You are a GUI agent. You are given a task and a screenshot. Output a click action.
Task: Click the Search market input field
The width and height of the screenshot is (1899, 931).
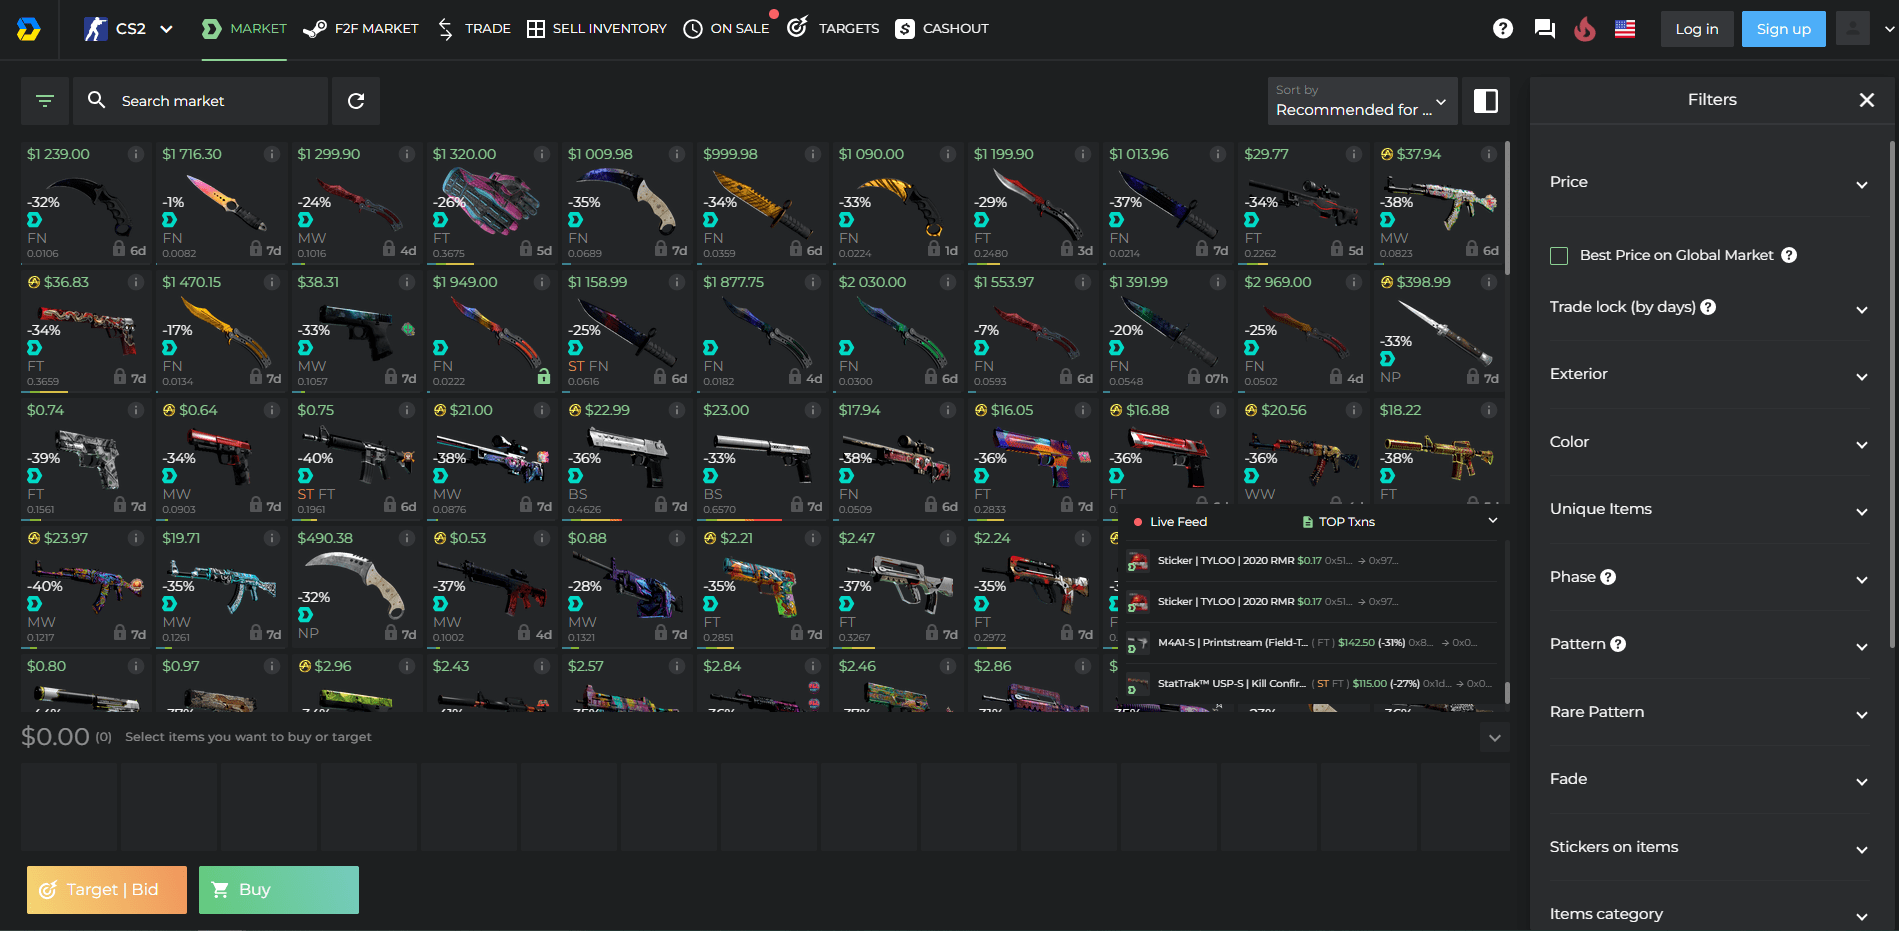point(200,101)
